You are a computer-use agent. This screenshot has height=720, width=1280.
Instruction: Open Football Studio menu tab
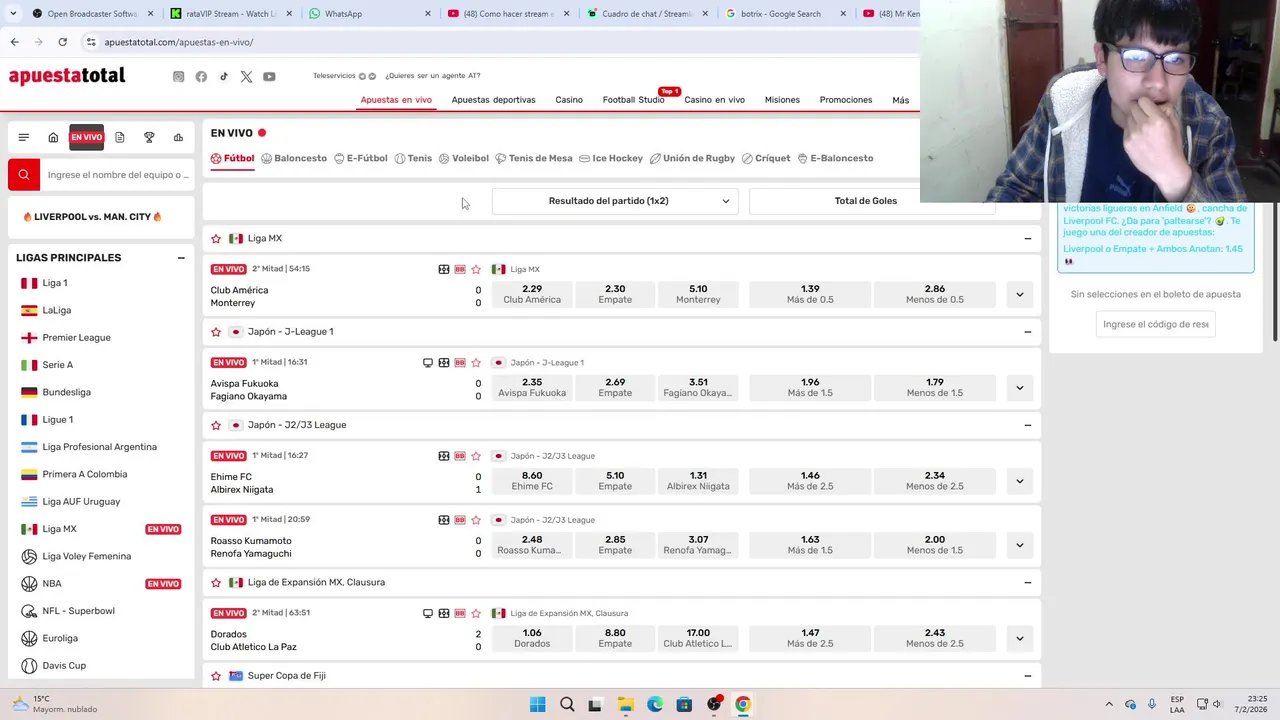point(633,100)
